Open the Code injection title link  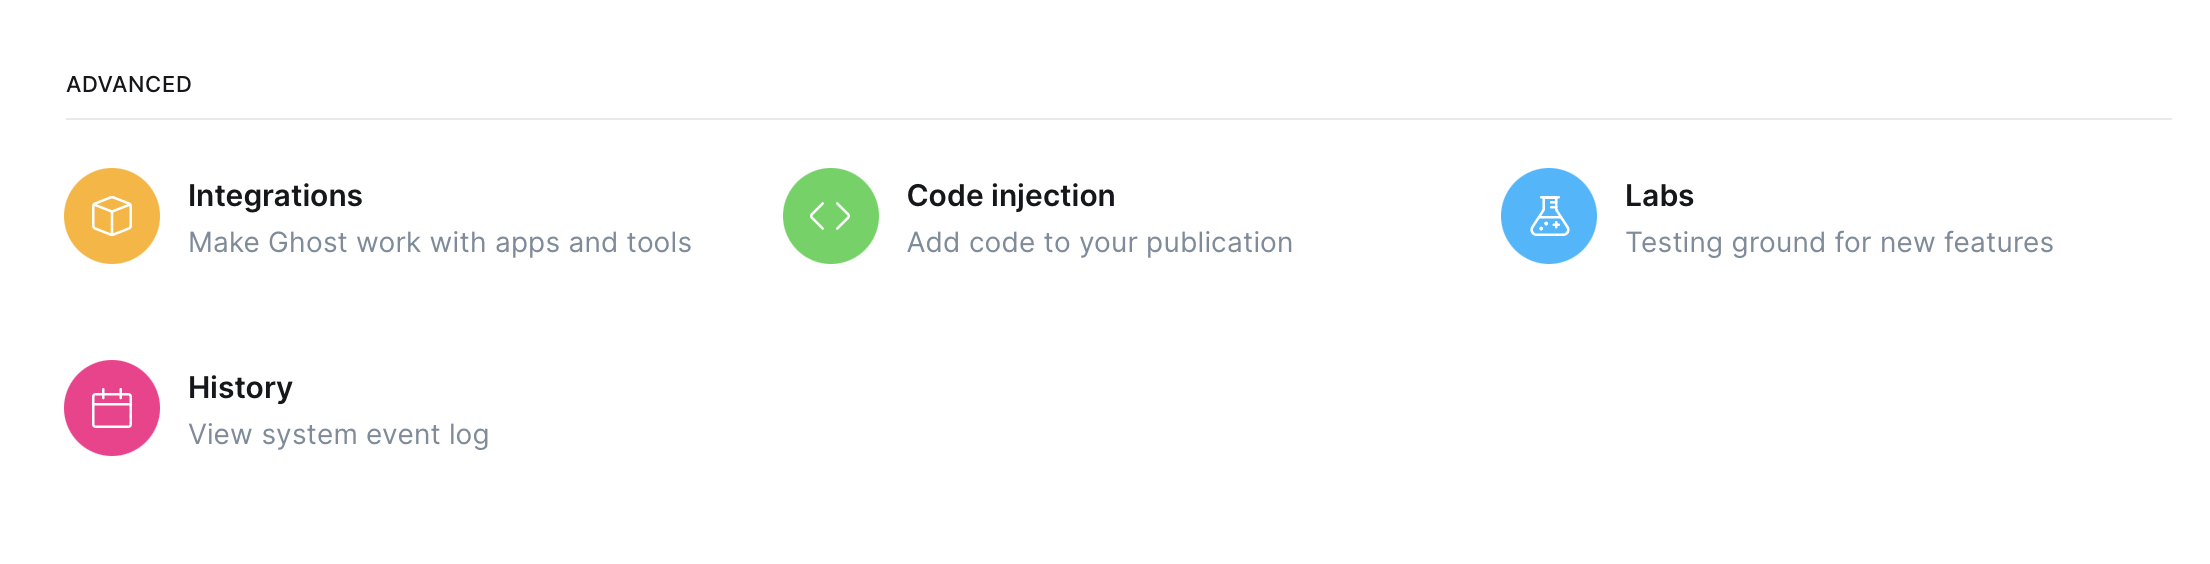pyautogui.click(x=1011, y=196)
